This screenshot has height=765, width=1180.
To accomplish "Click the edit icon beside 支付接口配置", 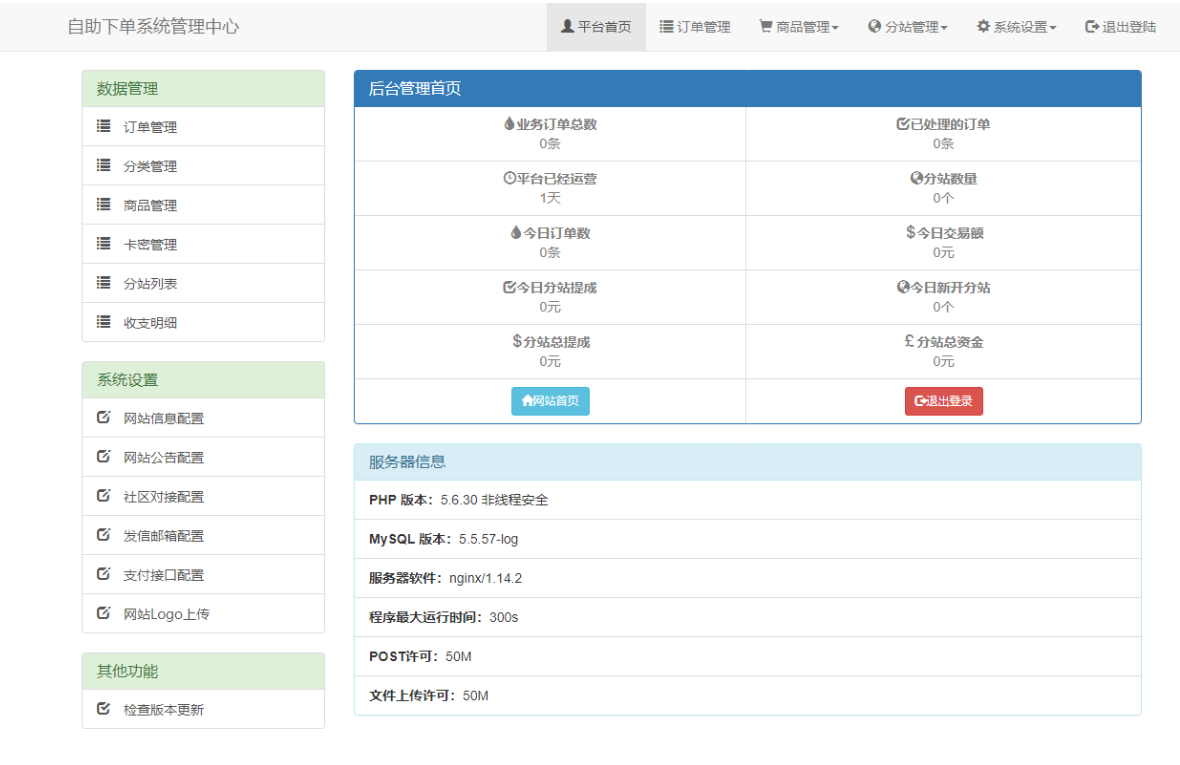I will [x=102, y=574].
